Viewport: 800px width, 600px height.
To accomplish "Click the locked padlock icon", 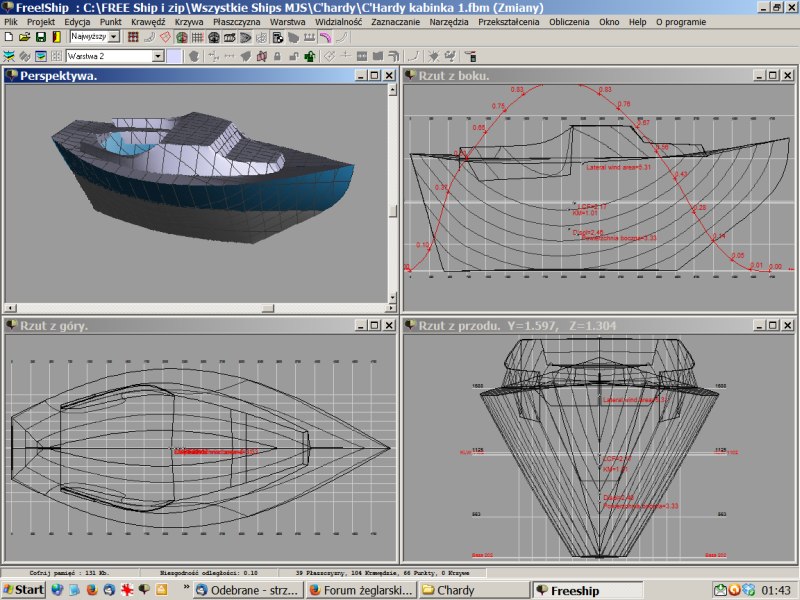I will 276,57.
